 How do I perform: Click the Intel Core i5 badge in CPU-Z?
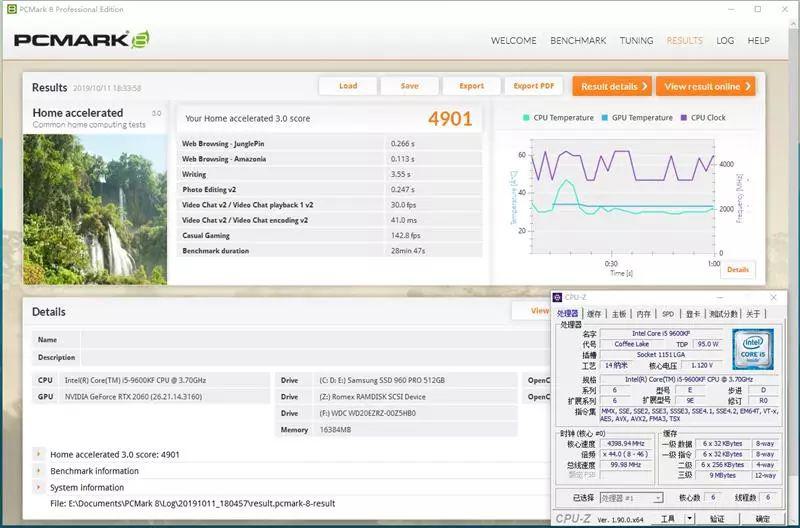[x=753, y=349]
